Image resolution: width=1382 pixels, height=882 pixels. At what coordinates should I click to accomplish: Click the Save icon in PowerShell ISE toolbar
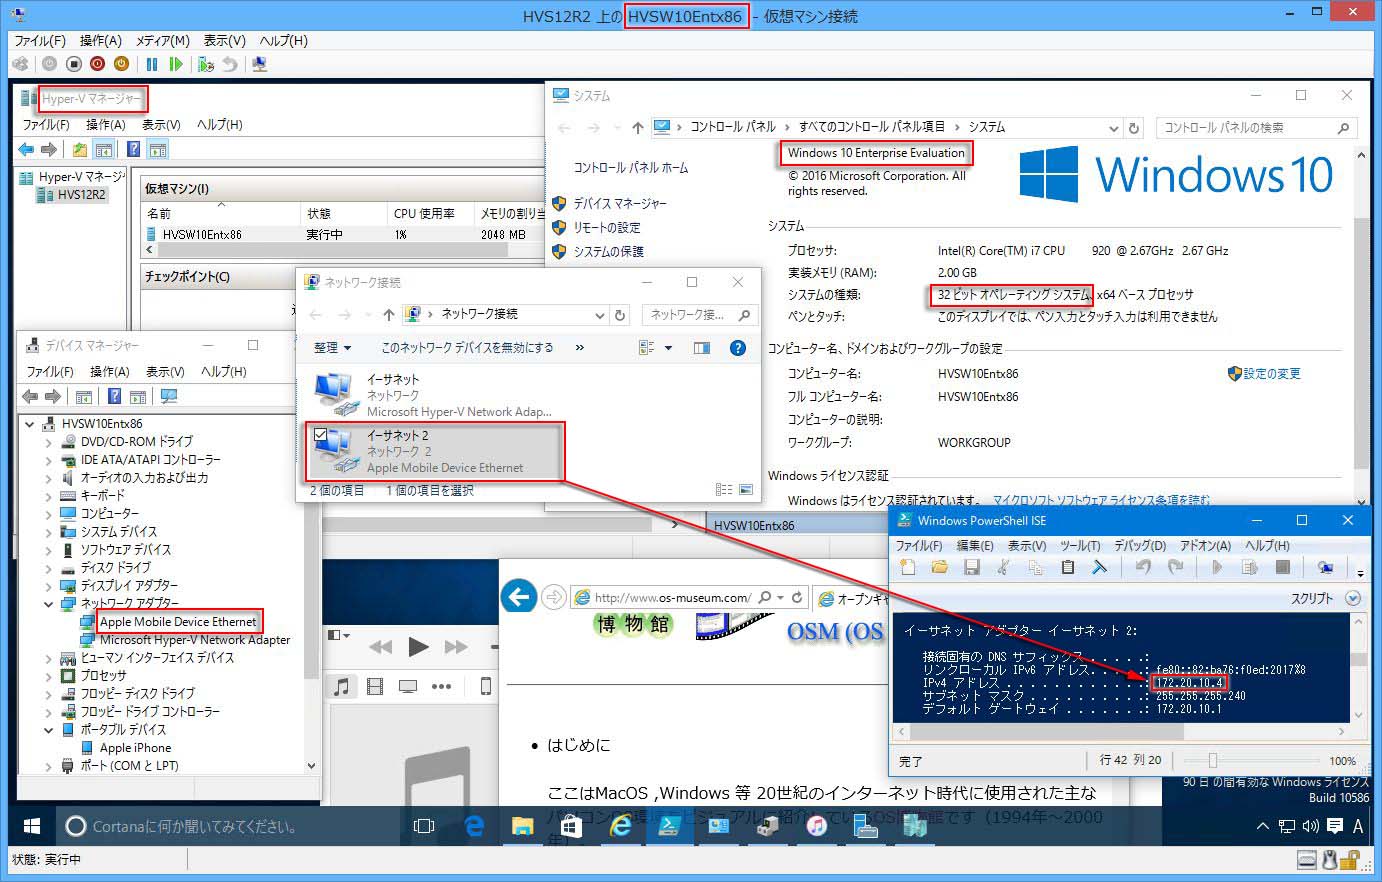(x=971, y=567)
